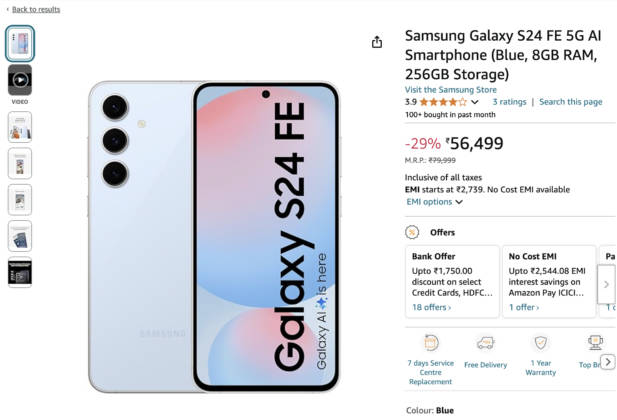
Task: Open the 1 offer No Cost EMI link
Action: 524,308
